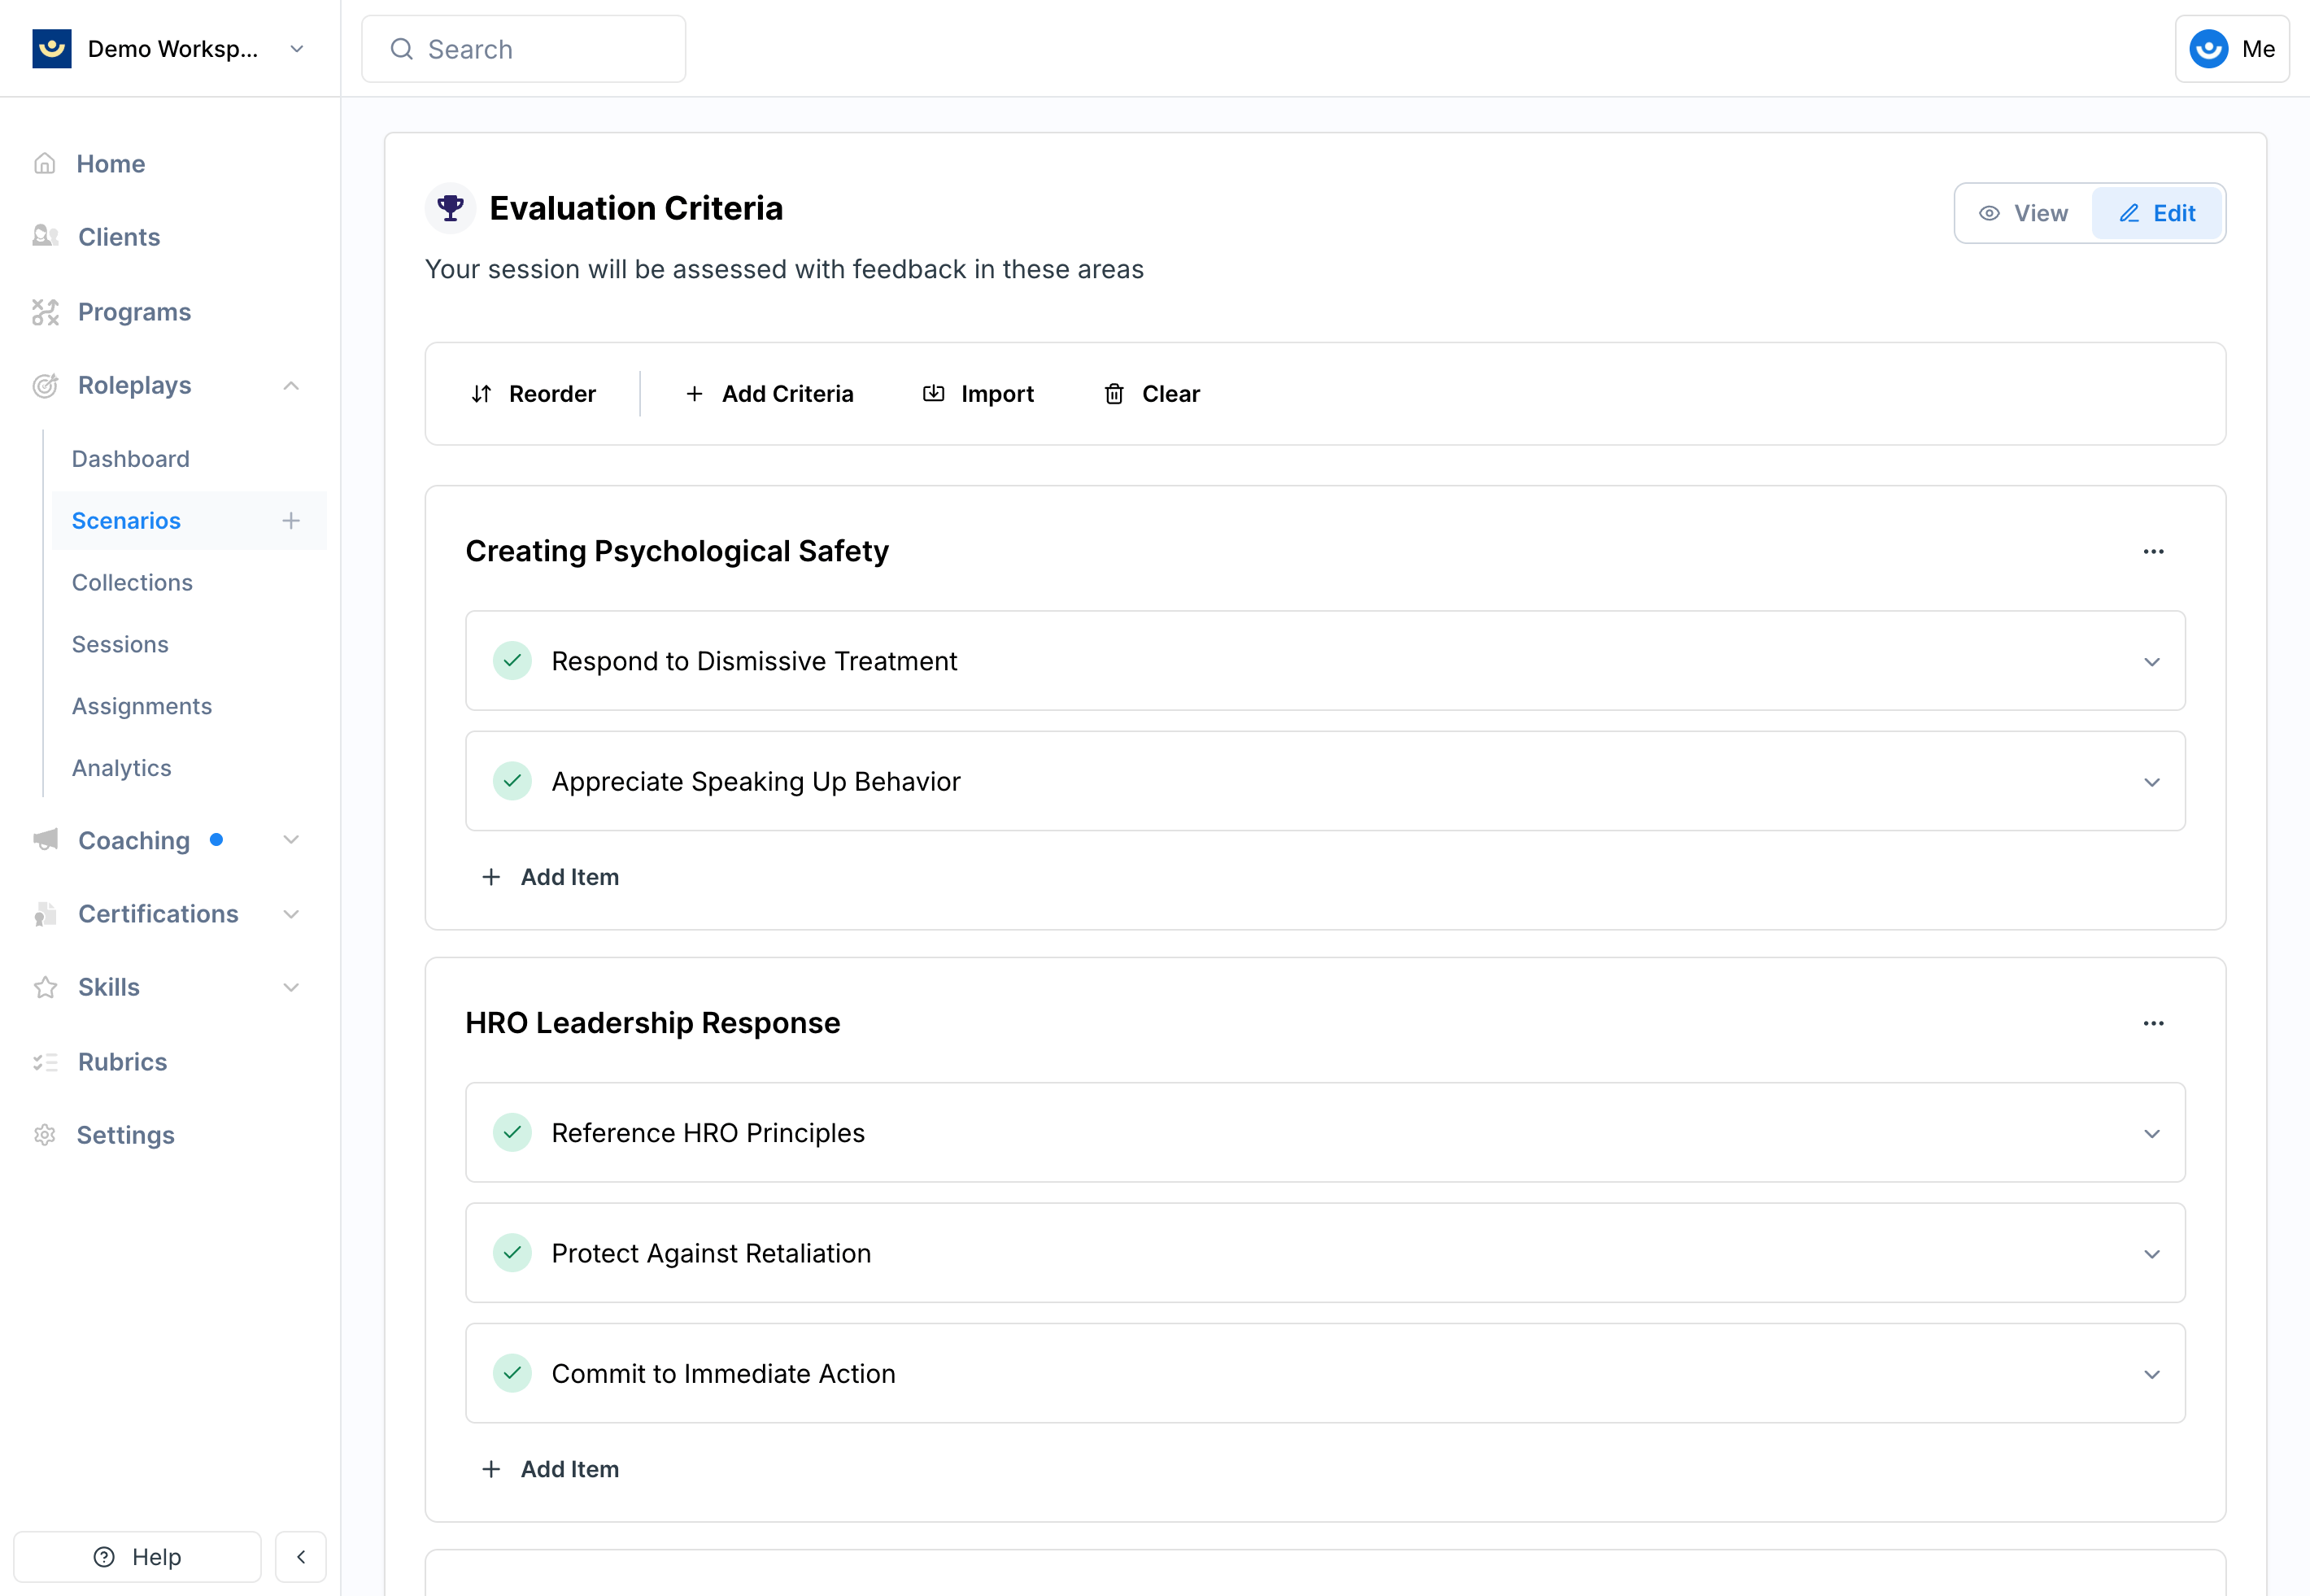Click the Creating Psychological Safety heading
The height and width of the screenshot is (1596, 2310).
tap(677, 551)
